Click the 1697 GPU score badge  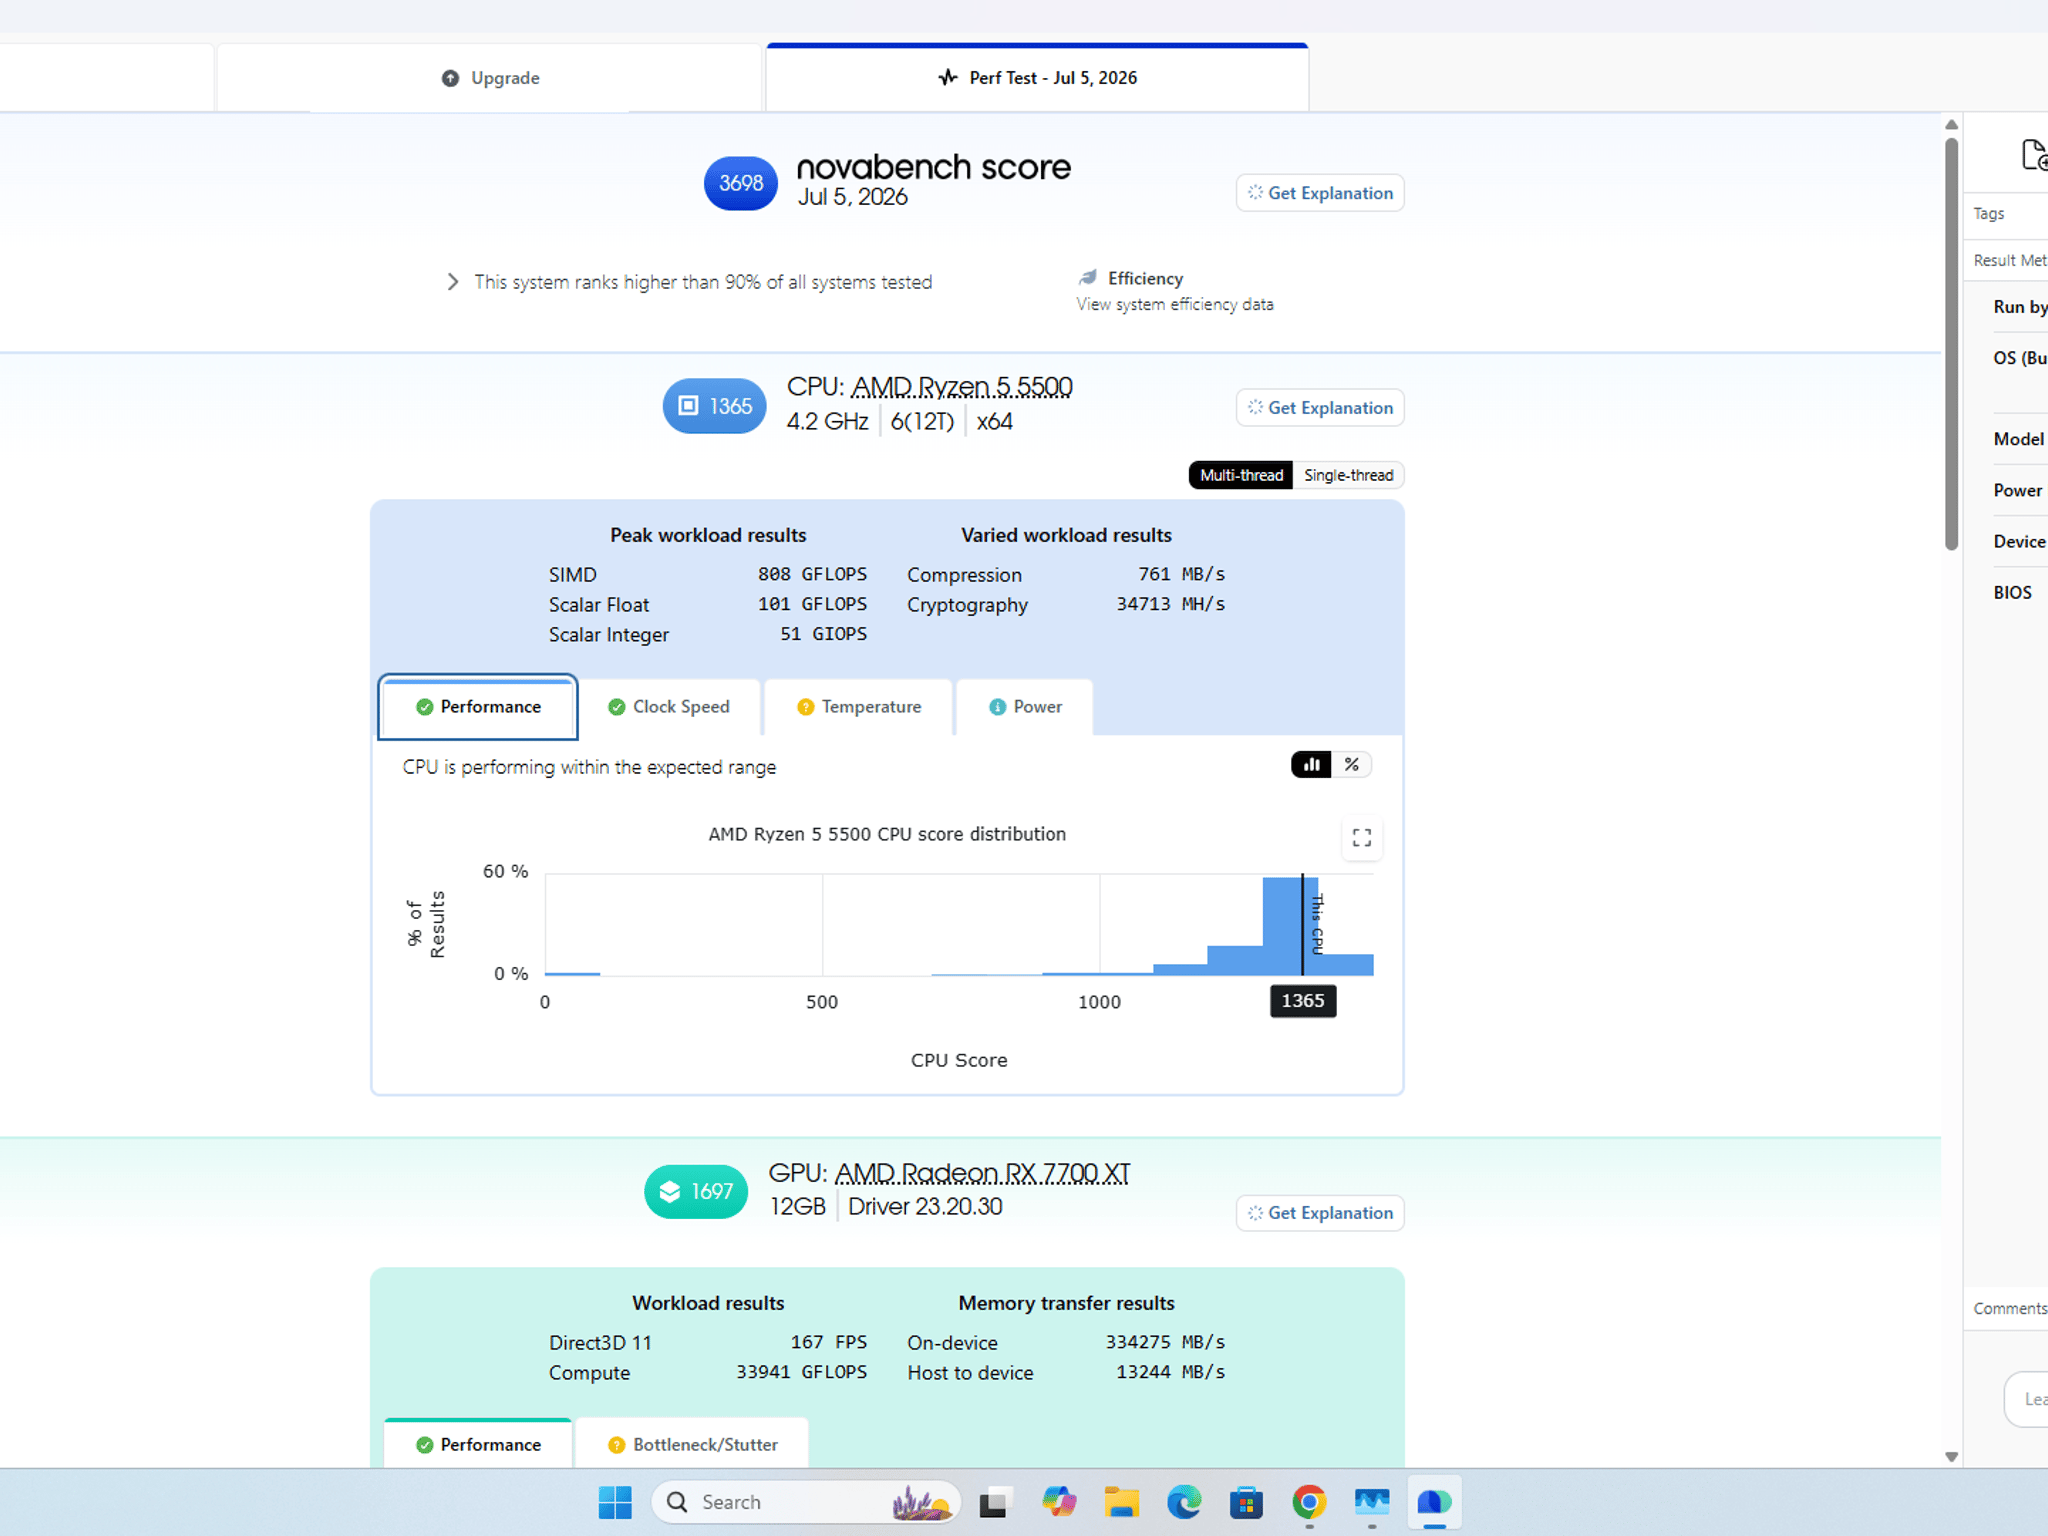click(696, 1192)
